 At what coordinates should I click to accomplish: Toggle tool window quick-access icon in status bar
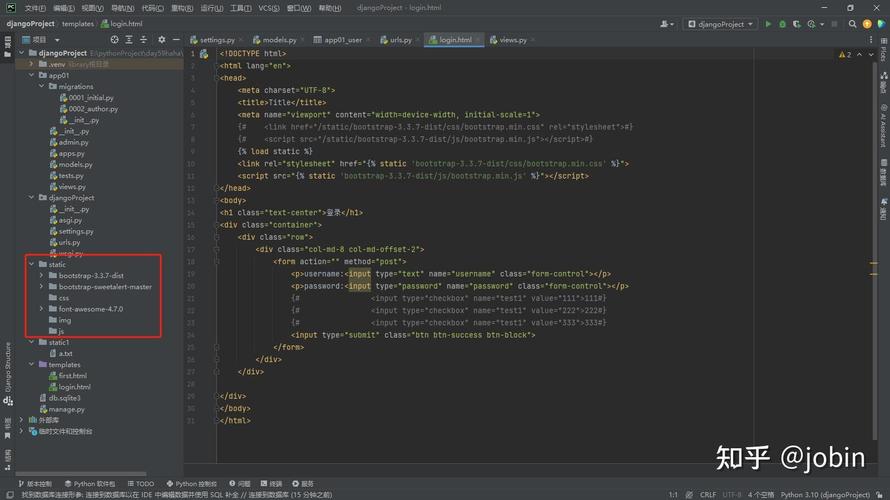pos(10,495)
